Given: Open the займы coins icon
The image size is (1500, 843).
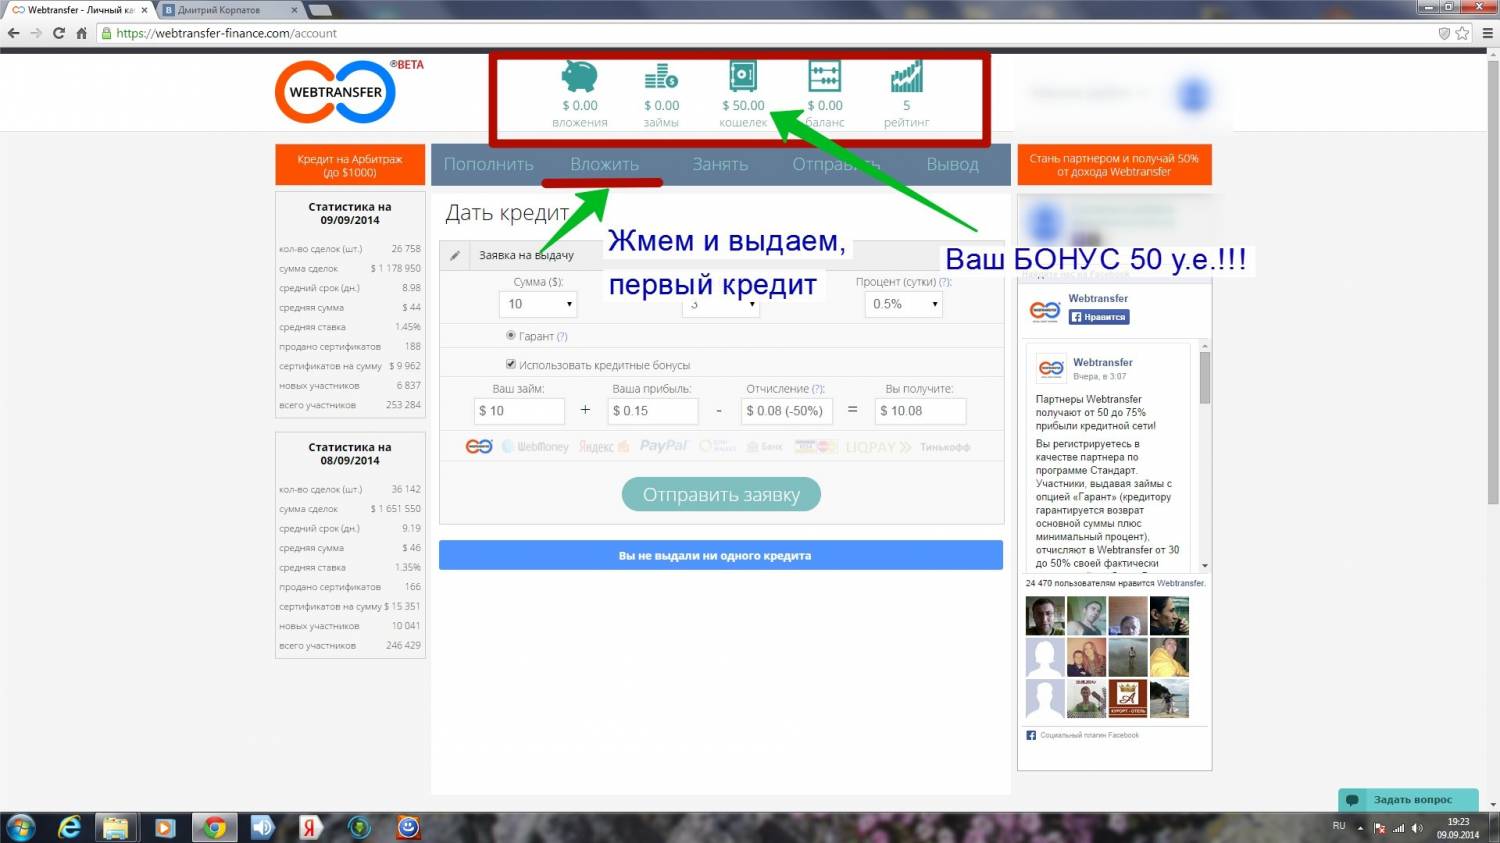Looking at the screenshot, I should [x=661, y=77].
